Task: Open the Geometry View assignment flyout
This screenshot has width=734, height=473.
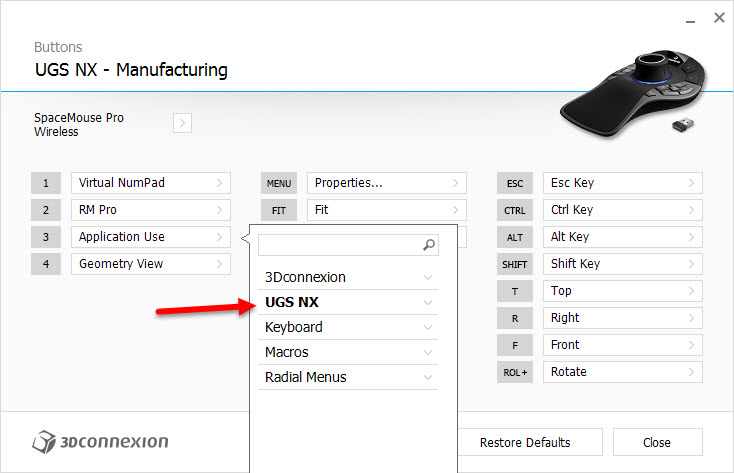Action: pyautogui.click(x=151, y=264)
